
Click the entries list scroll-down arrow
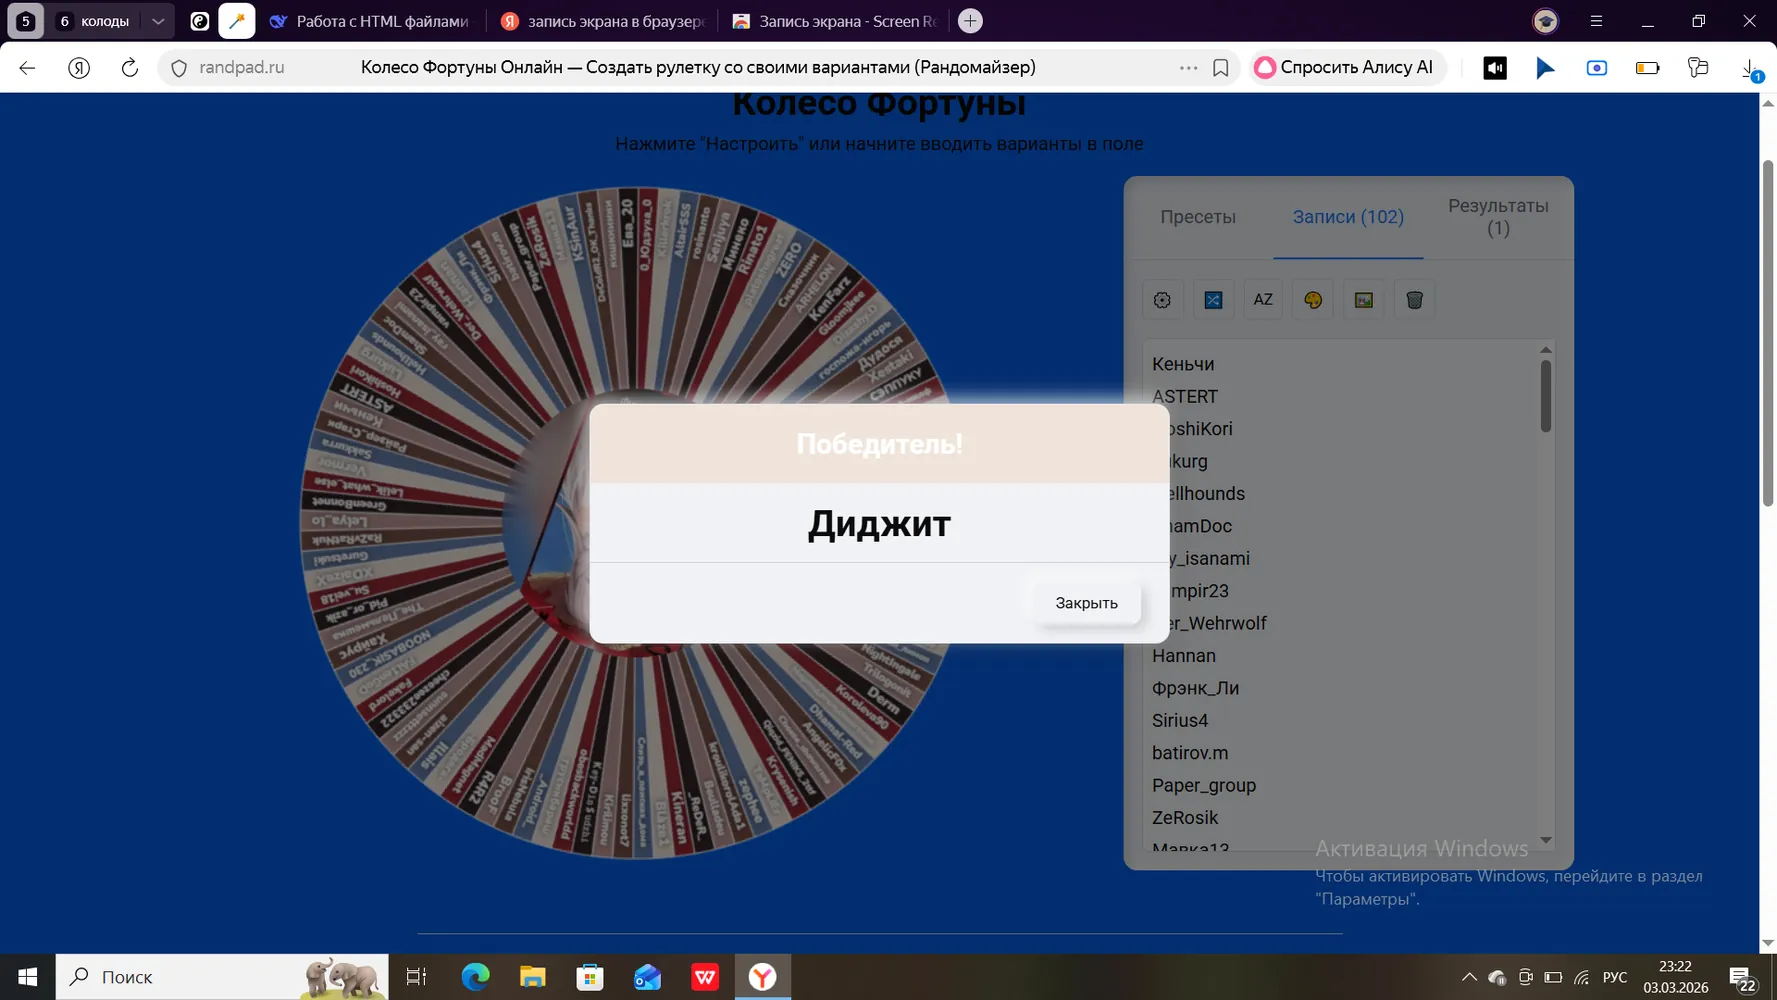(x=1546, y=840)
